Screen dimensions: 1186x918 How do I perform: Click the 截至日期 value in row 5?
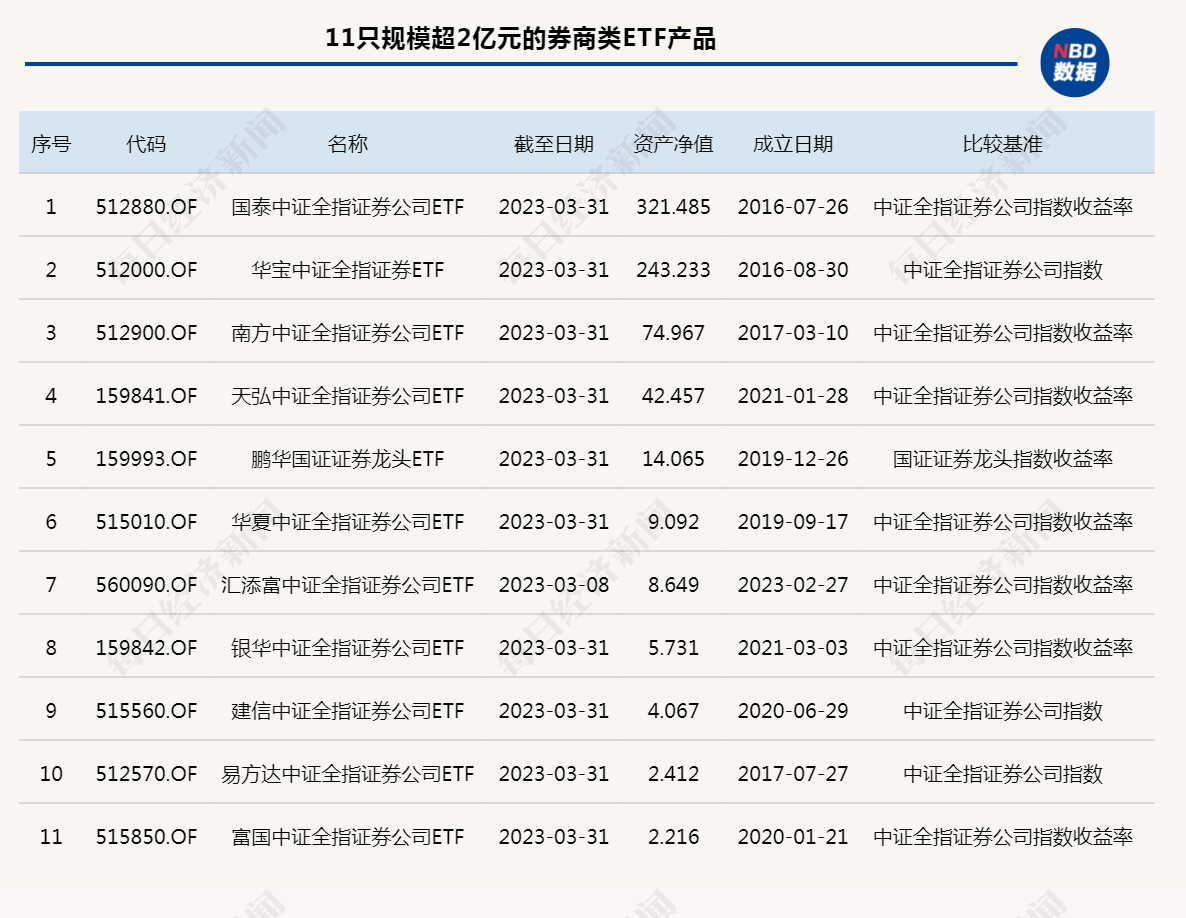pyautogui.click(x=554, y=458)
